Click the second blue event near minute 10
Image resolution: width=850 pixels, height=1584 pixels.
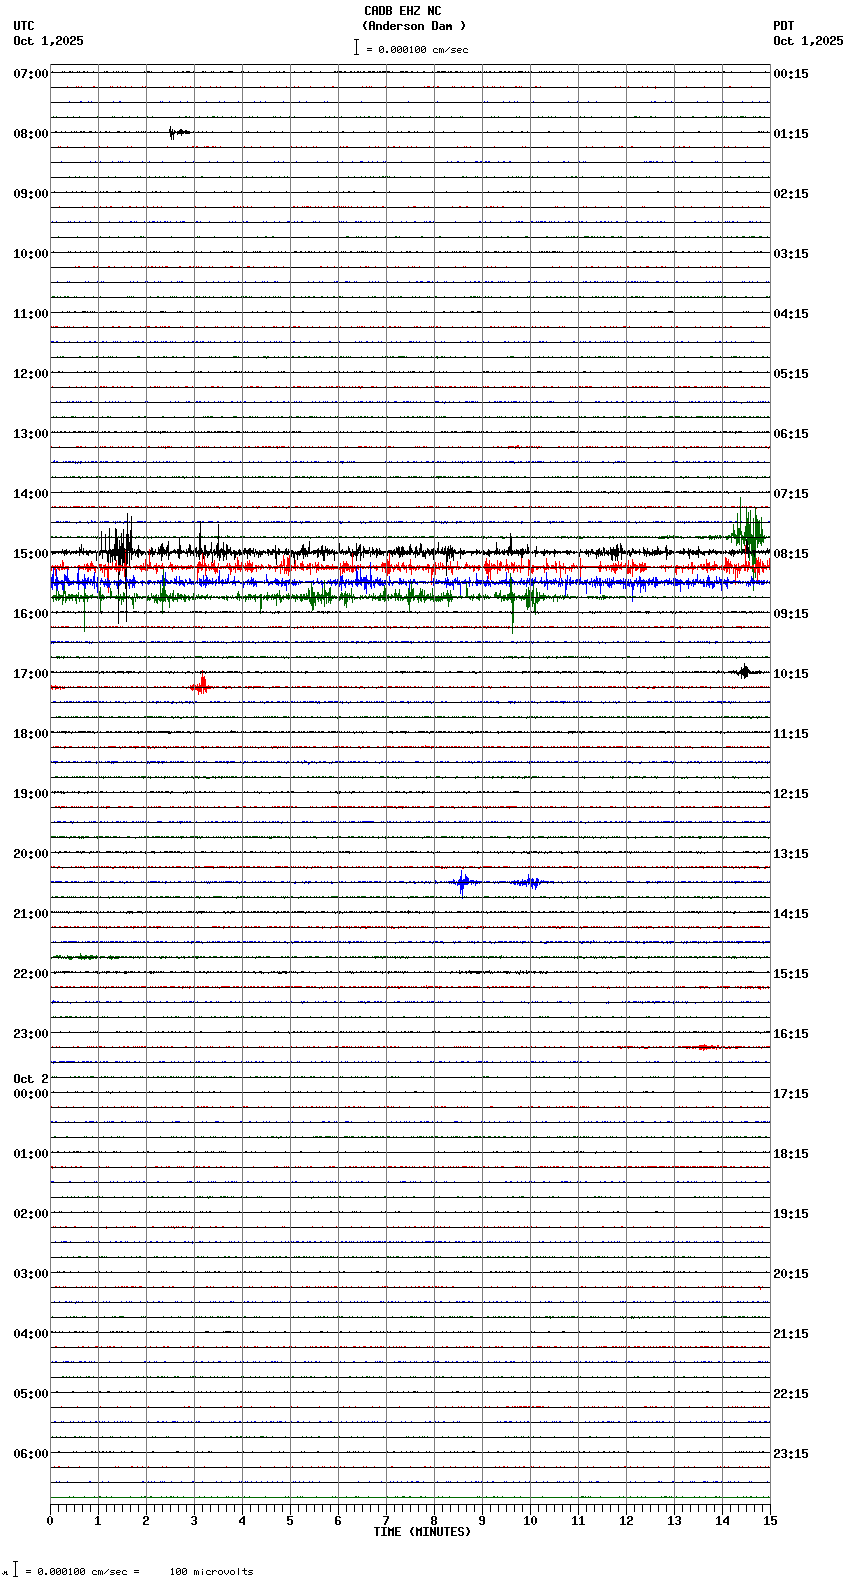click(x=527, y=882)
